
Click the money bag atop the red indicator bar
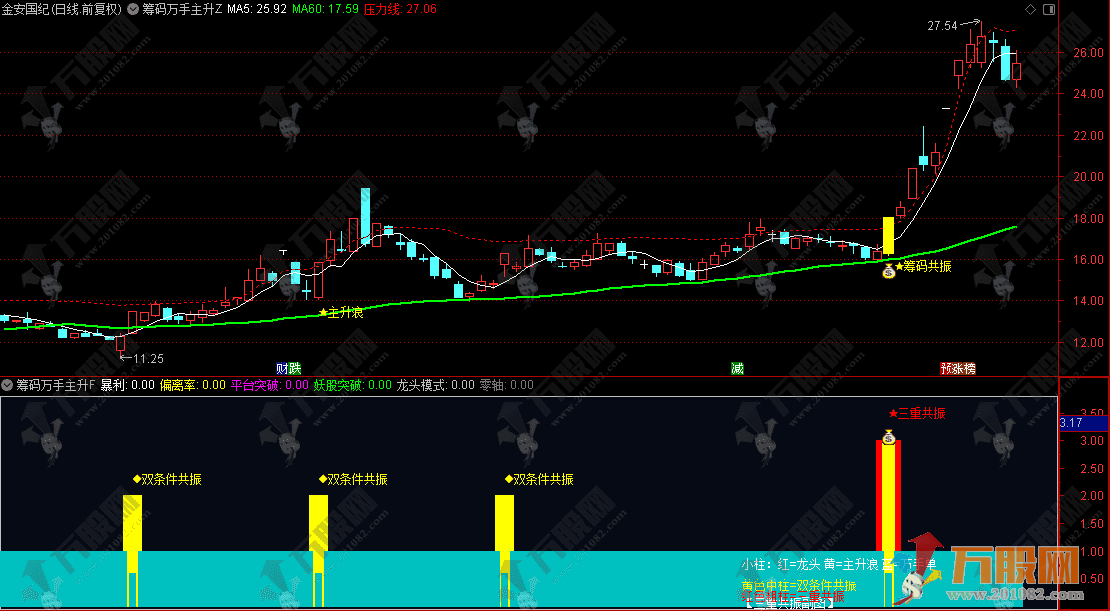pyautogui.click(x=888, y=436)
